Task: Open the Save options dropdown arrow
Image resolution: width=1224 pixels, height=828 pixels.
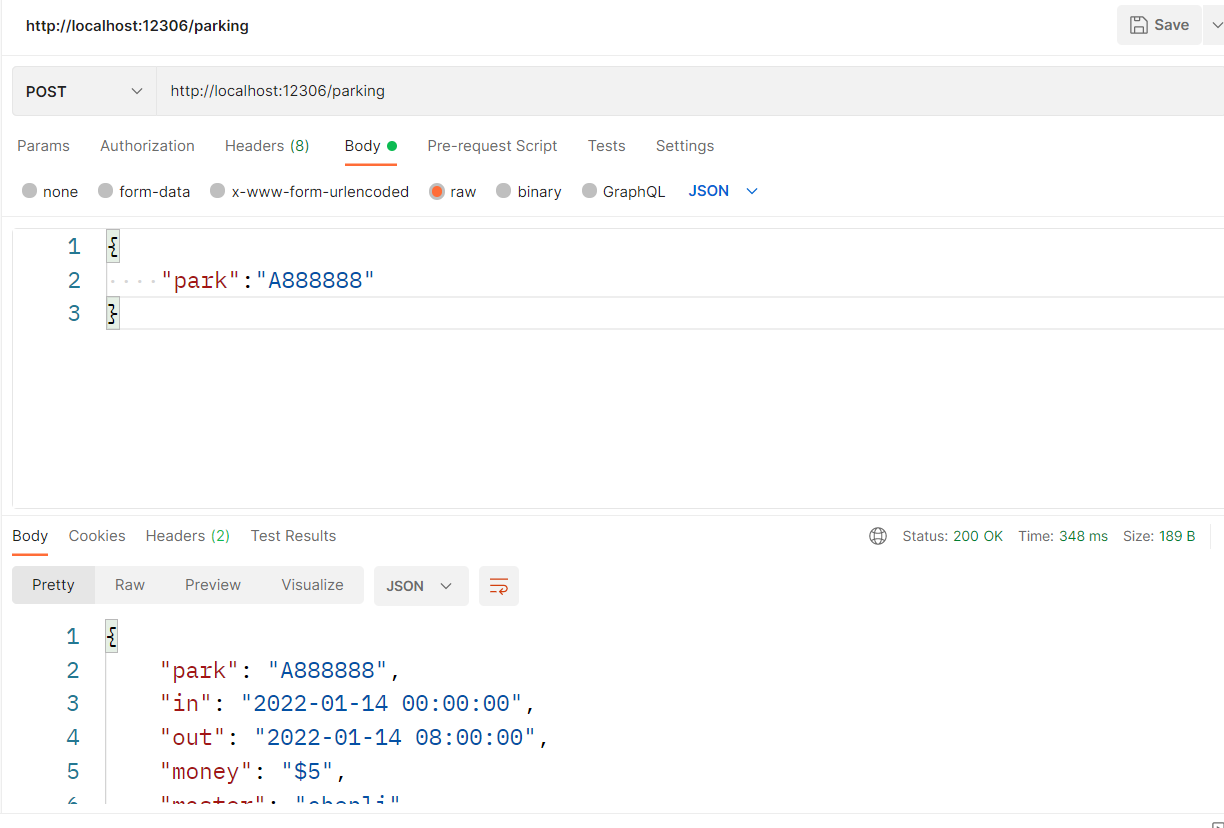Action: coord(1215,25)
